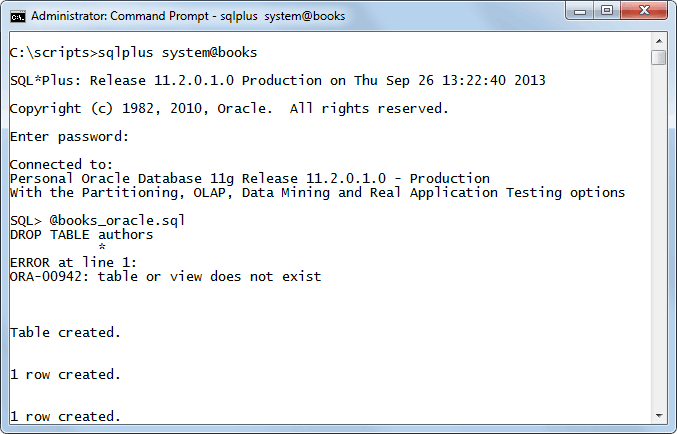This screenshot has width=677, height=434.
Task: Click the 'Connected to:' text line
Action: (61, 164)
